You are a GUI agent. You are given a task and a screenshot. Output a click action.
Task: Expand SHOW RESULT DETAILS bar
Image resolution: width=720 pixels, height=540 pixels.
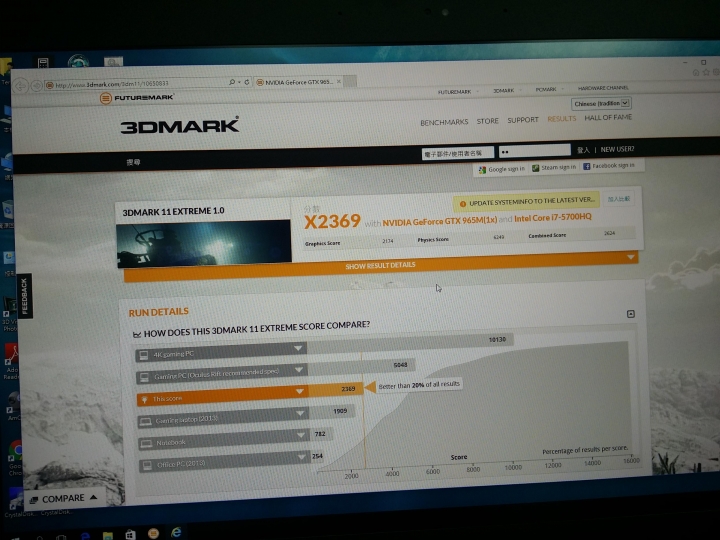tap(380, 265)
